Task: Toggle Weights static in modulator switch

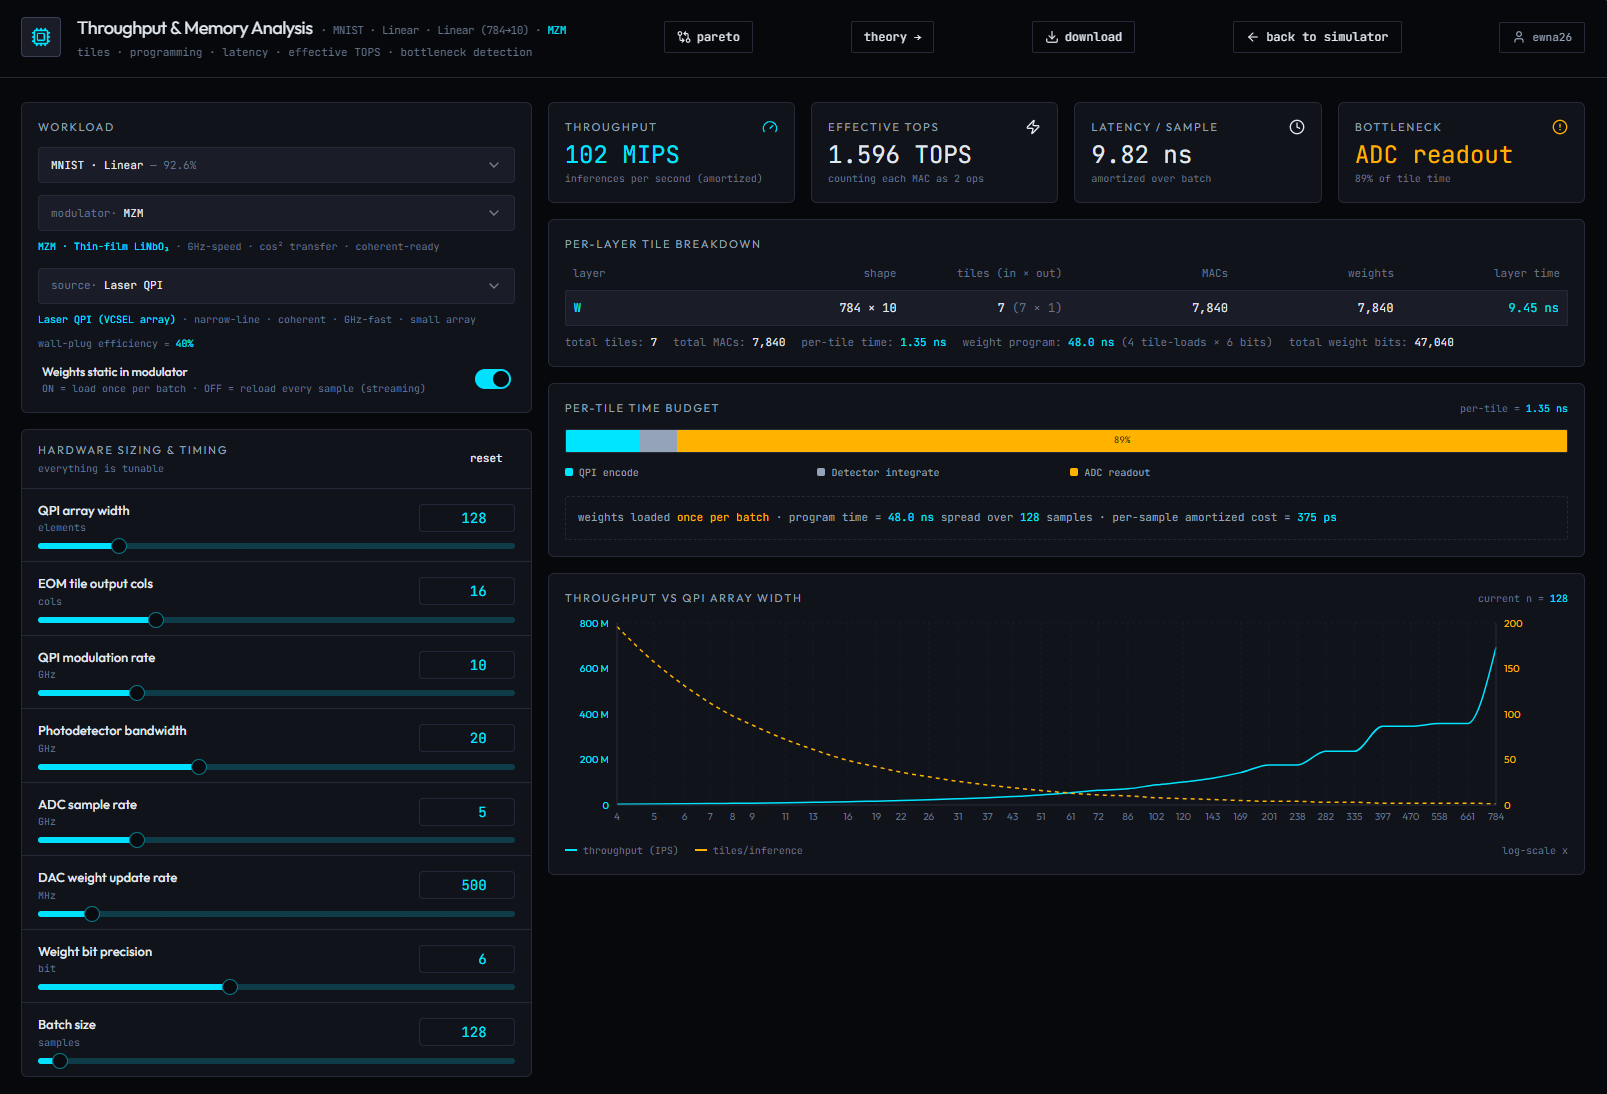Action: 493,379
